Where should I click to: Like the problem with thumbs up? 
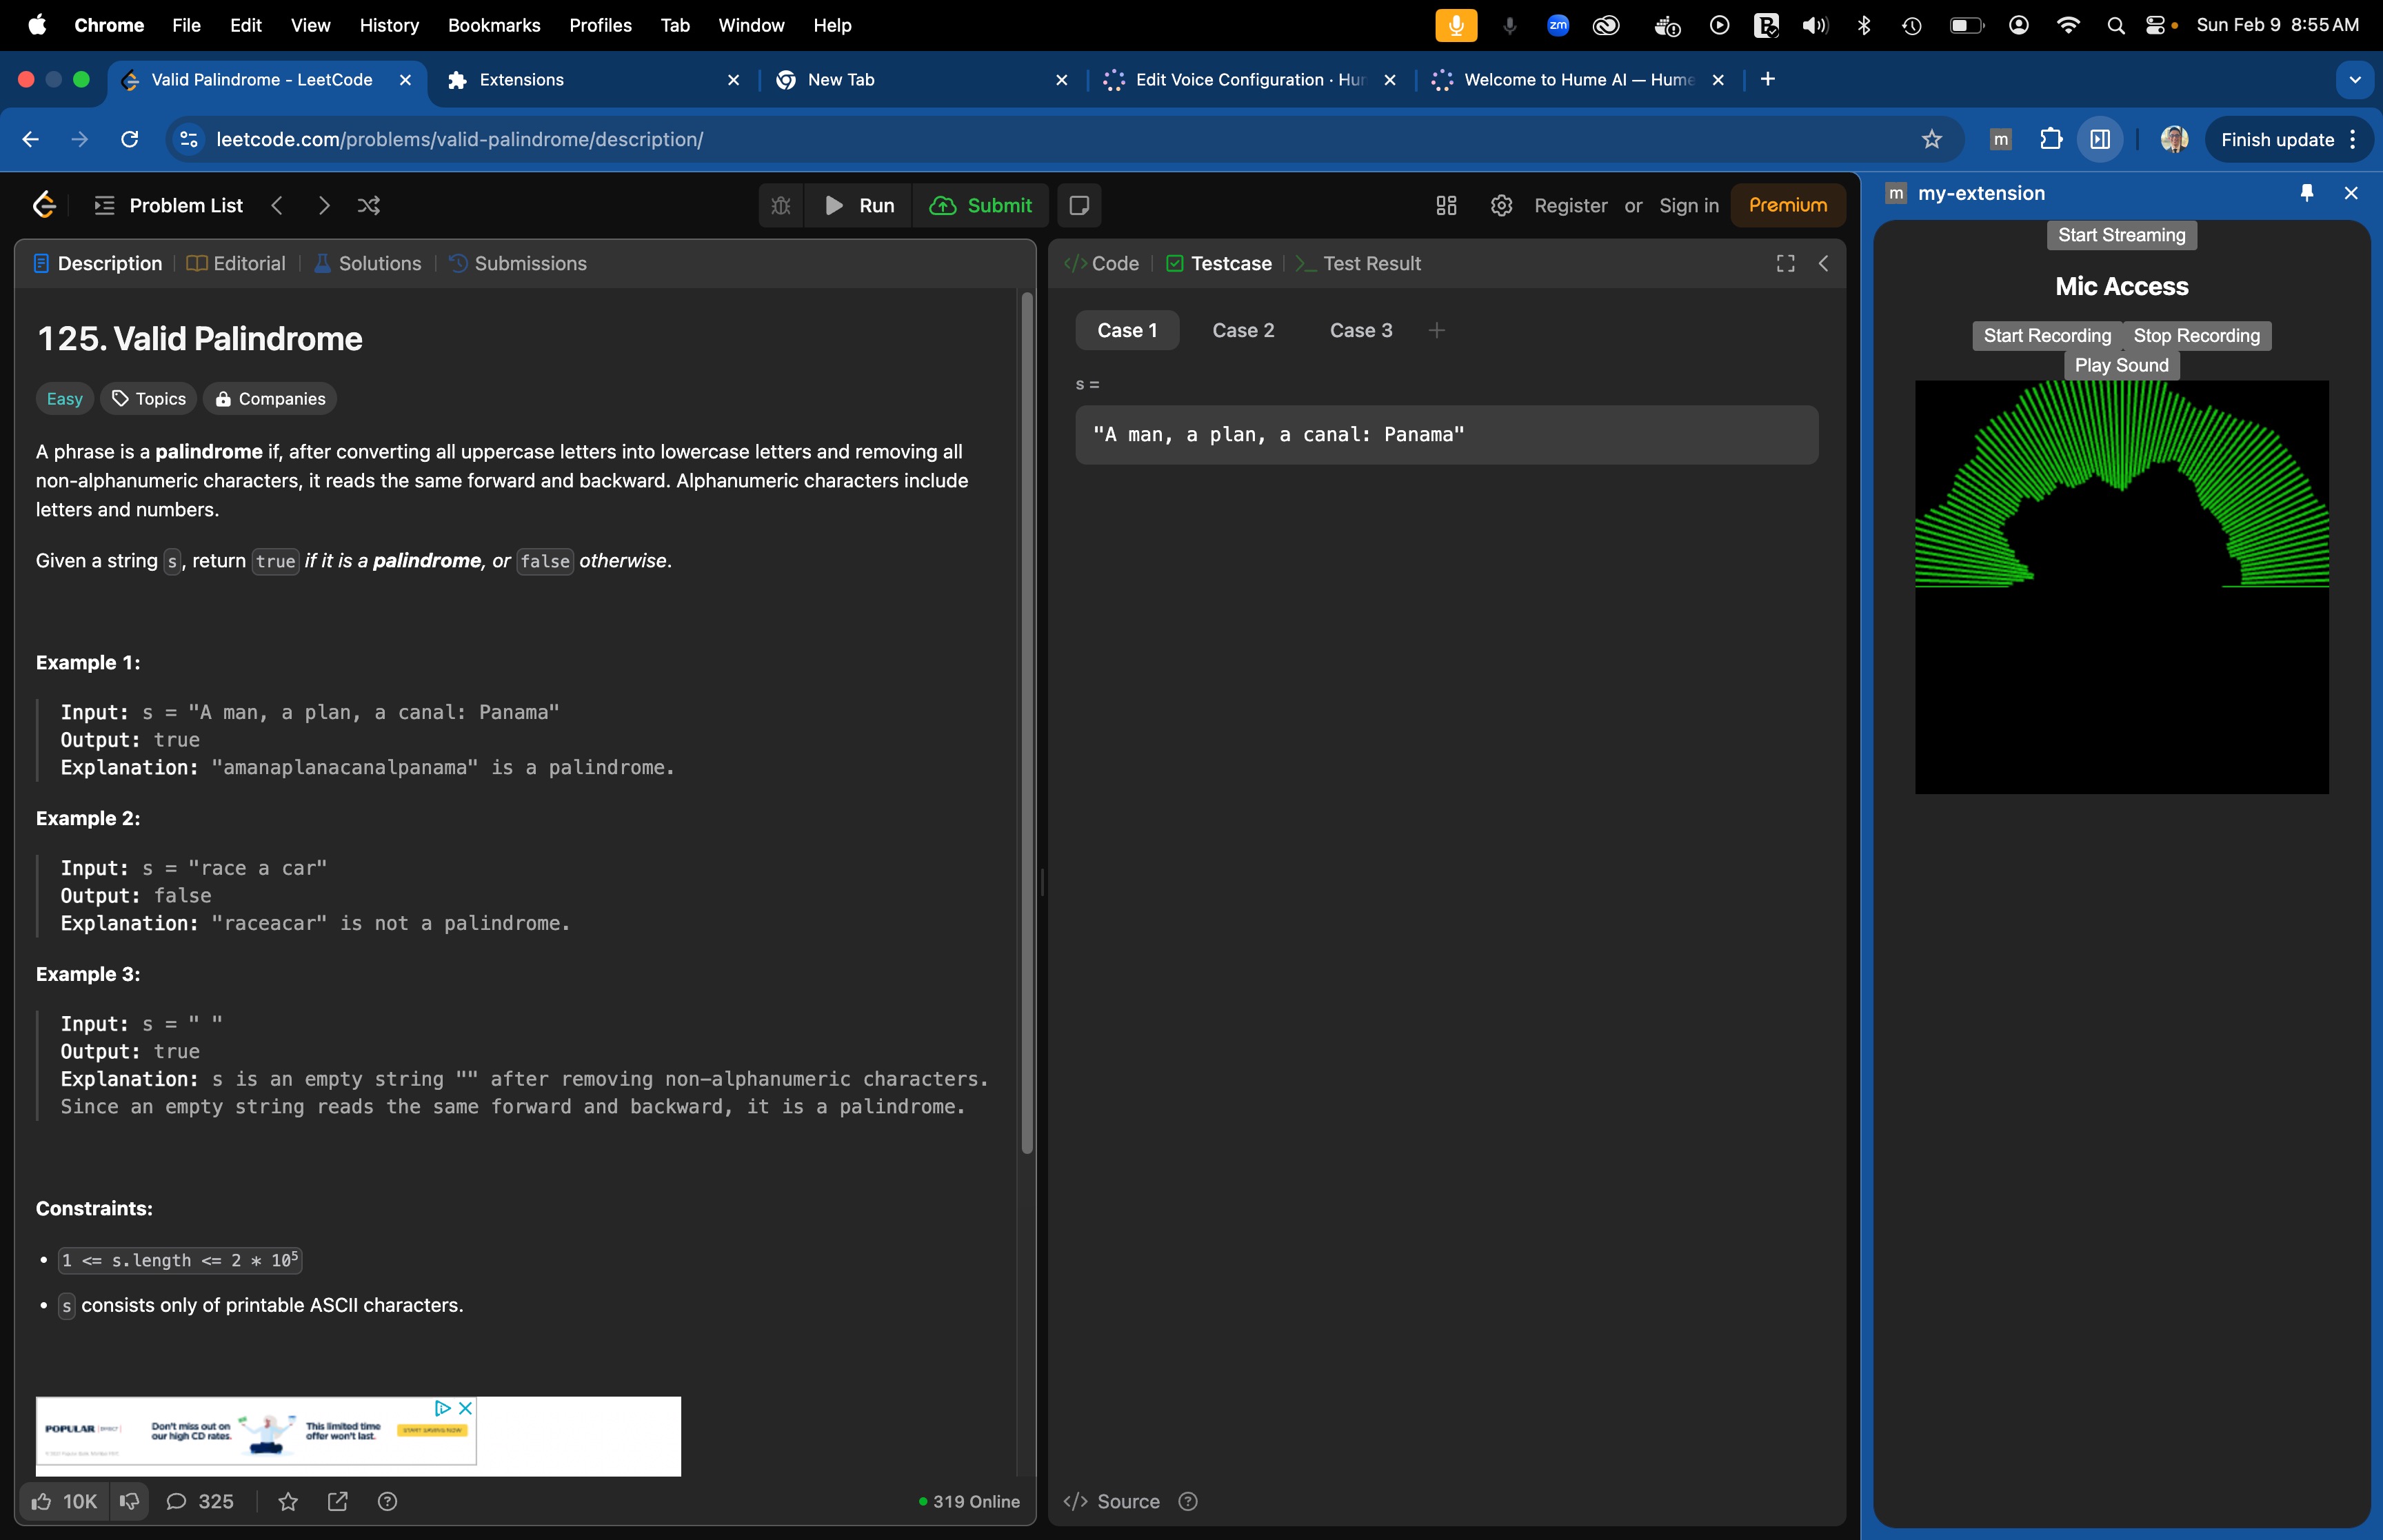click(42, 1501)
